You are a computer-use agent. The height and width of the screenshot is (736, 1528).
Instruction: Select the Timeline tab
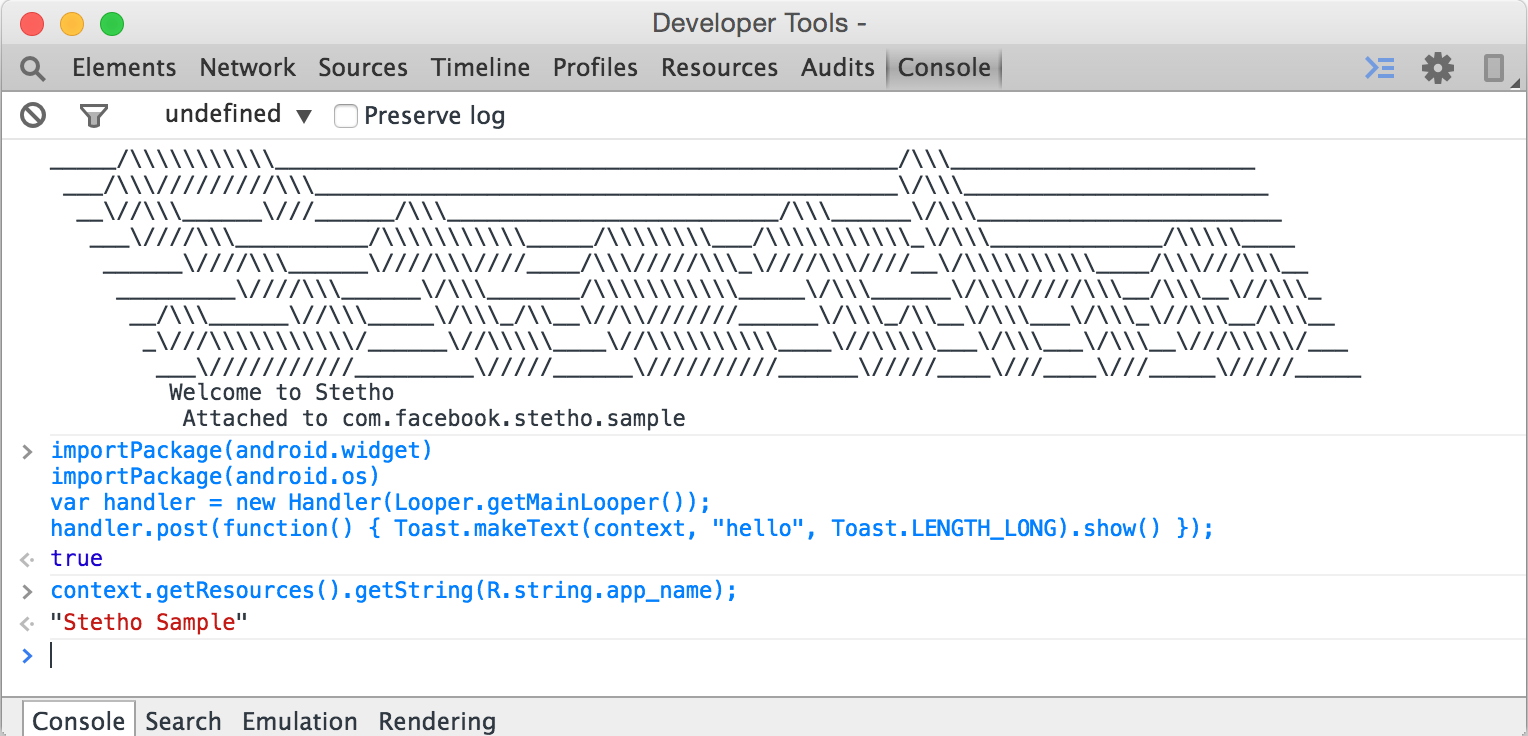[x=480, y=68]
